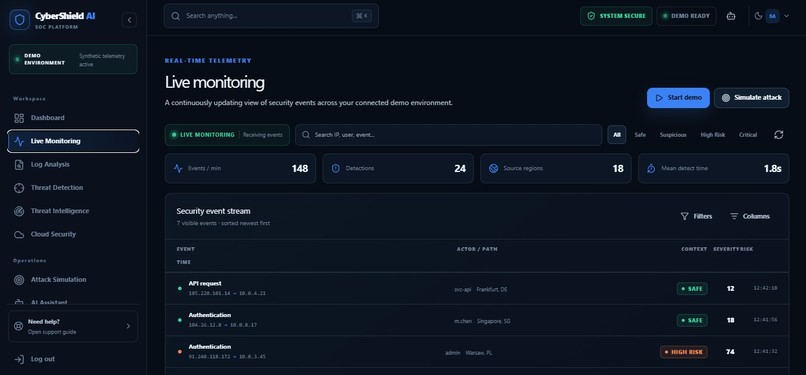This screenshot has width=806, height=375.
Task: Toggle dark mode moon icon
Action: 758,16
